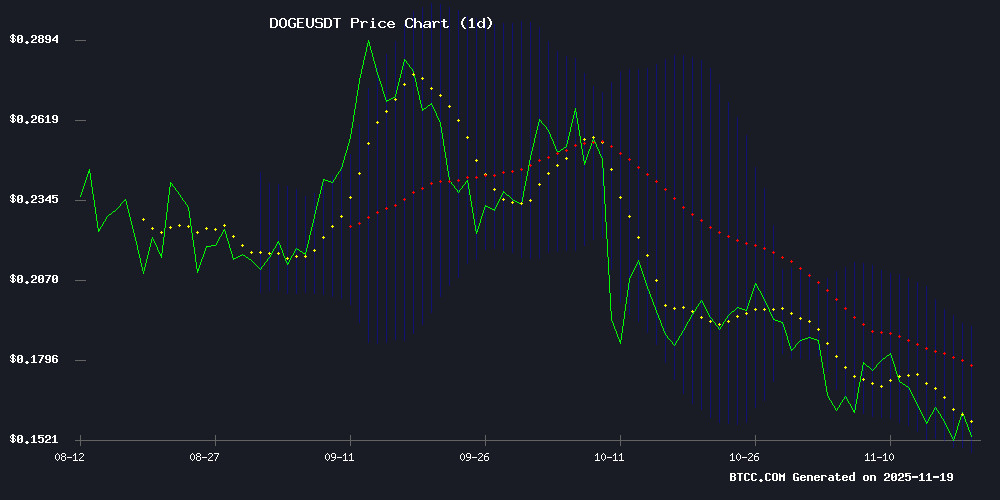Click the 2025-11-19 generation date text
Image resolution: width=1000 pixels, height=500 pixels.
click(x=923, y=478)
